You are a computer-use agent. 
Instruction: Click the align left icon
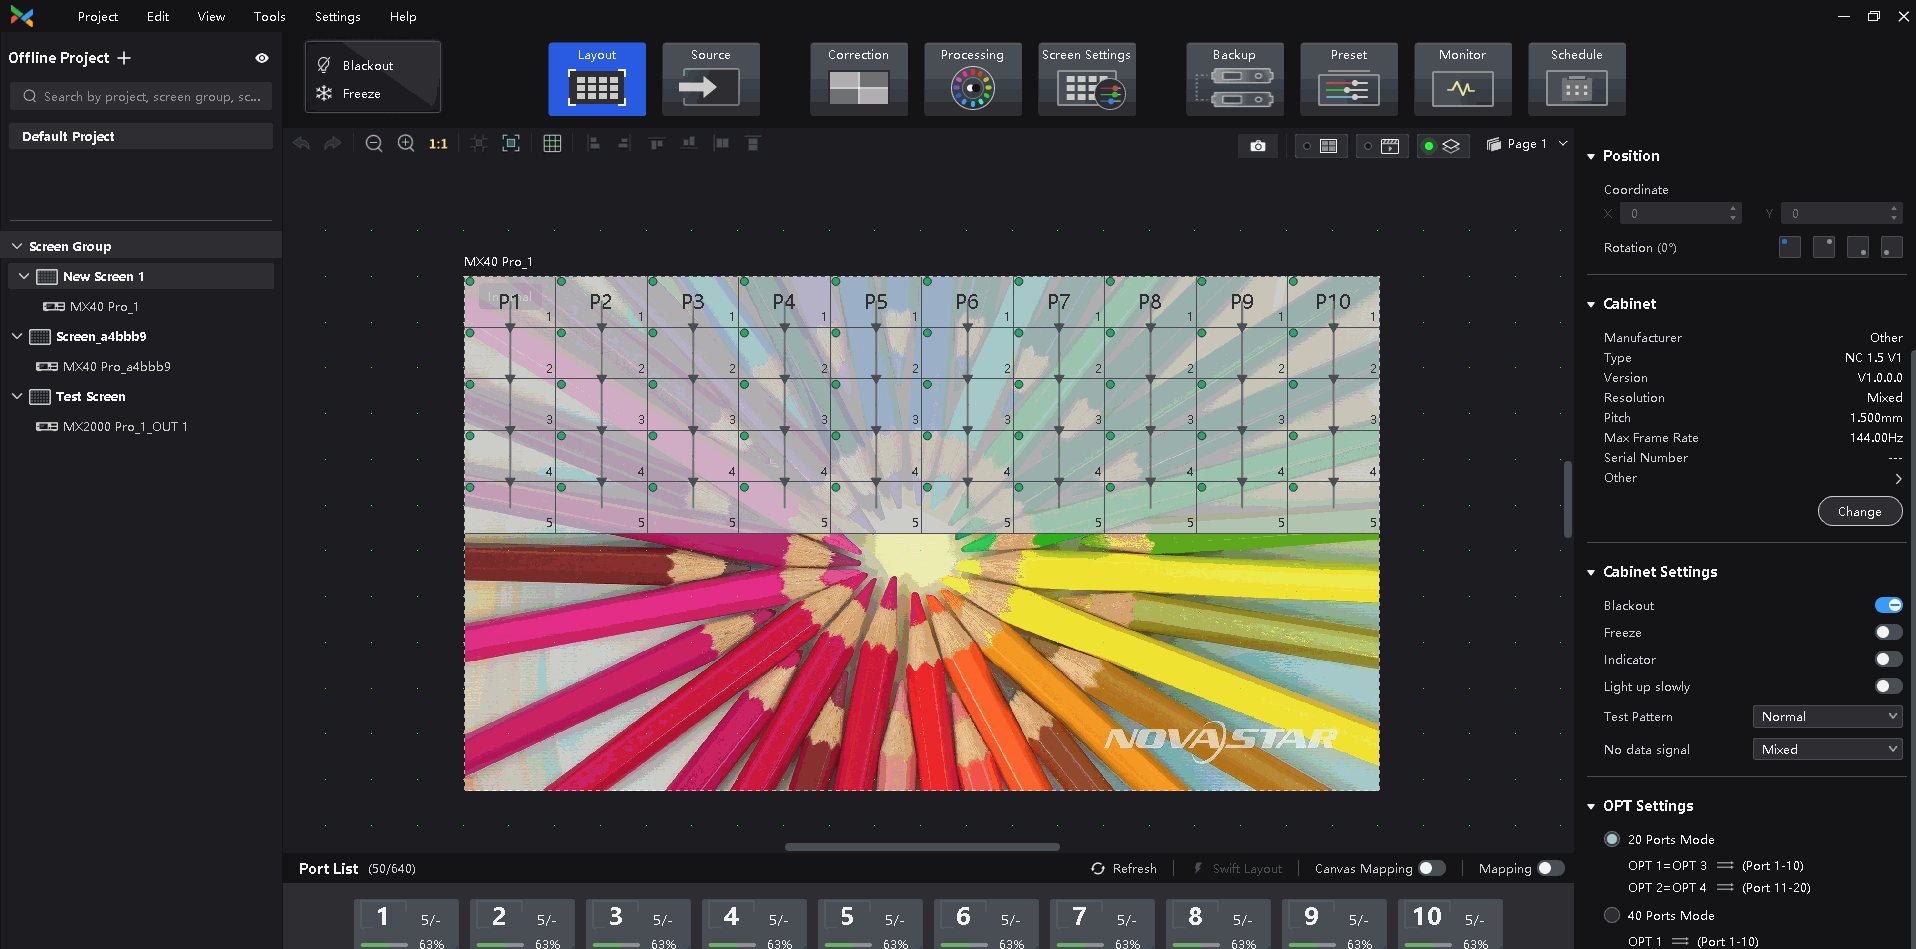(593, 143)
